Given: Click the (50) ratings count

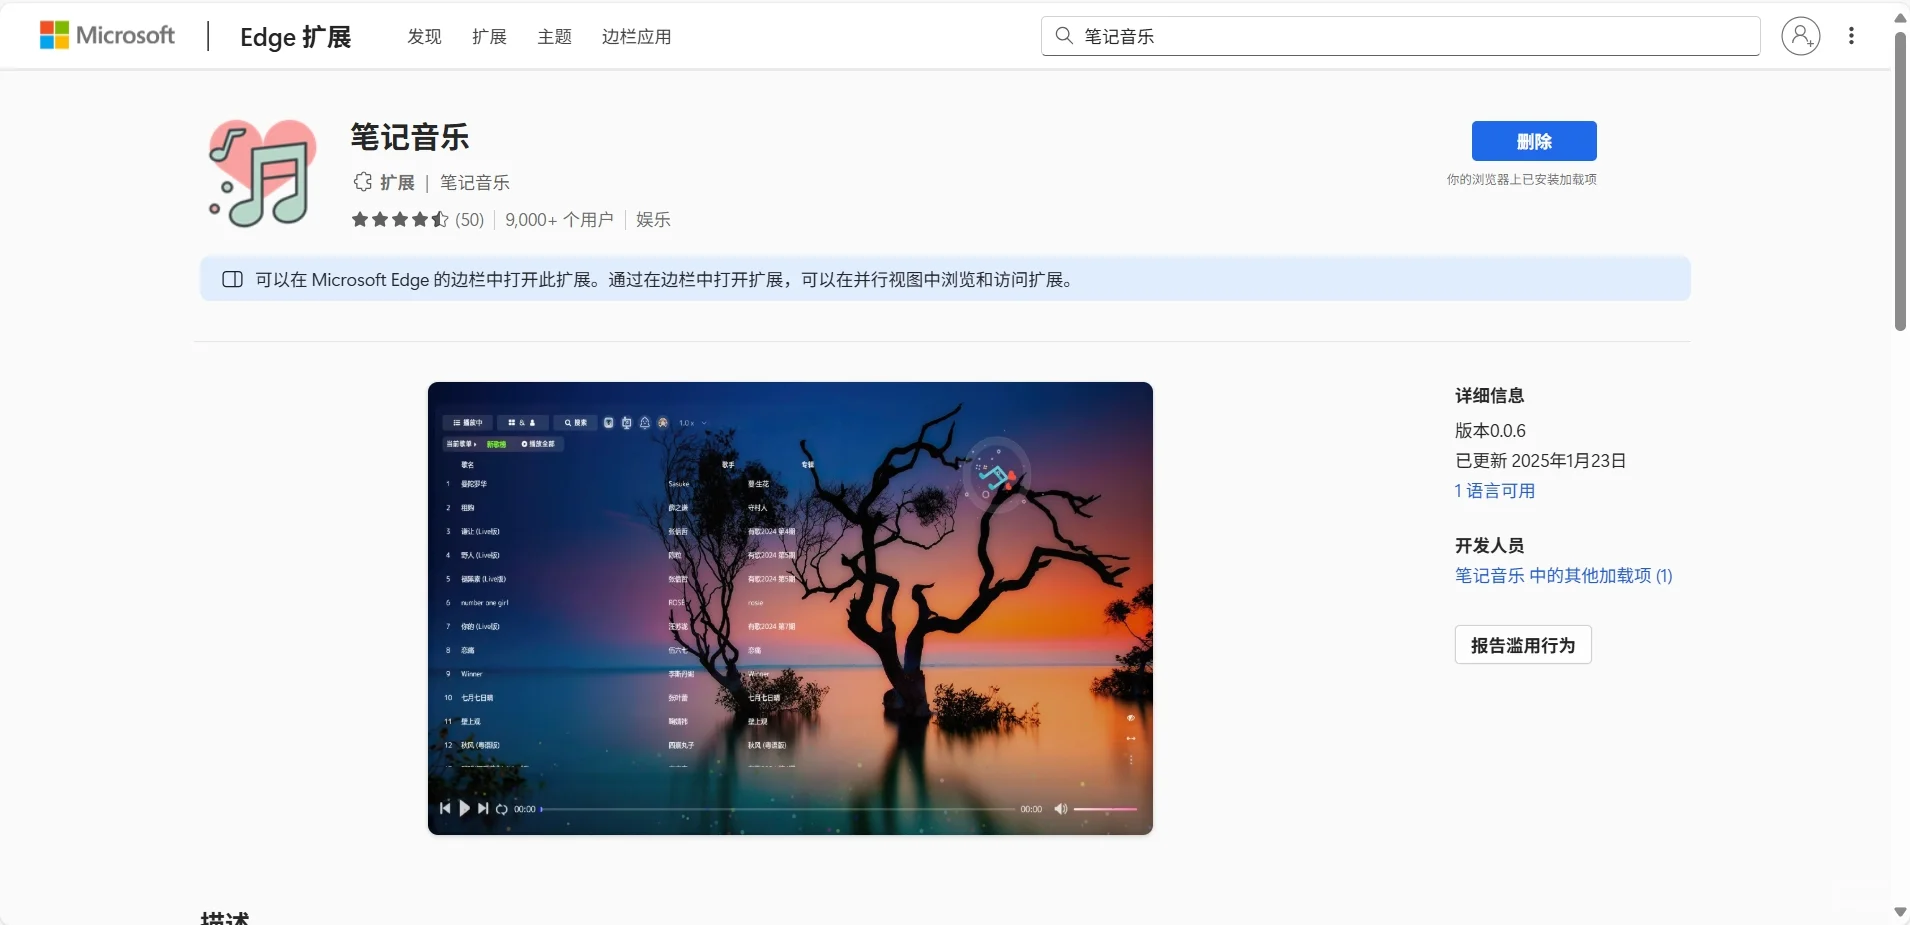Looking at the screenshot, I should pyautogui.click(x=467, y=220).
